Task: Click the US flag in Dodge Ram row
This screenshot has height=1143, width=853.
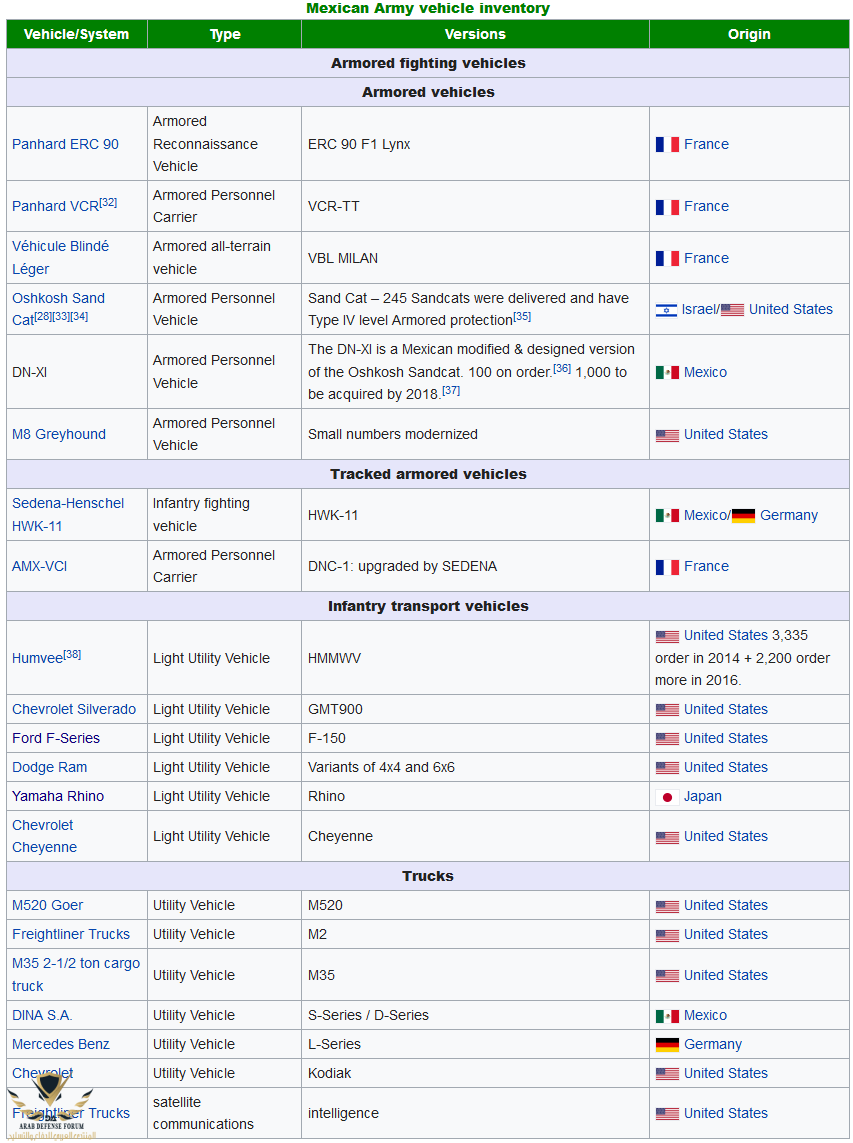Action: [667, 768]
